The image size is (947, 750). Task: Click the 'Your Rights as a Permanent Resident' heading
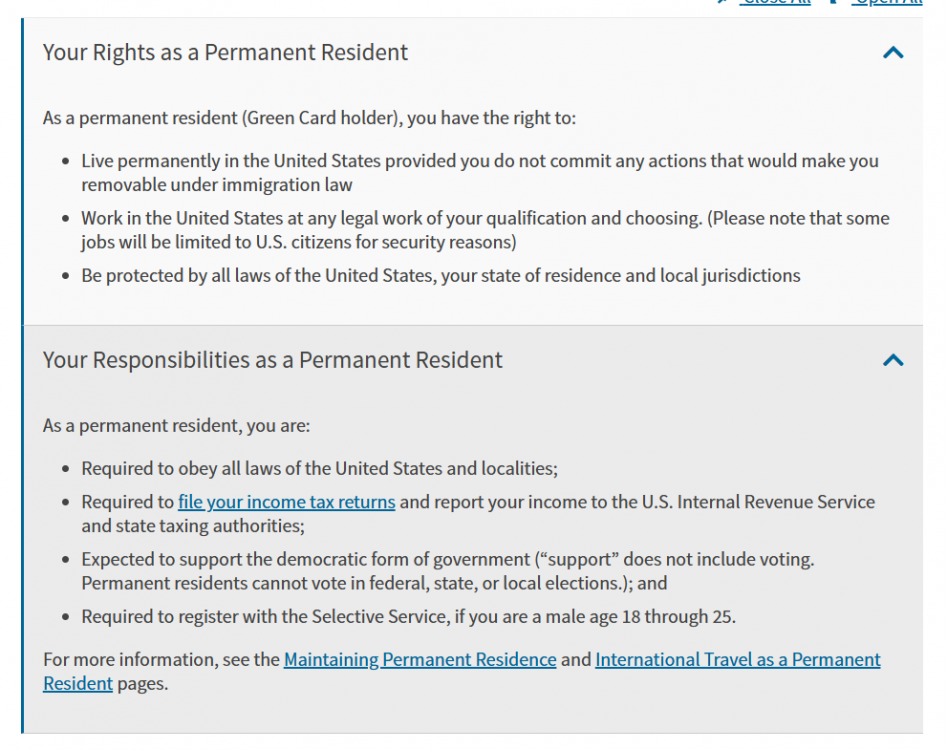click(x=225, y=53)
